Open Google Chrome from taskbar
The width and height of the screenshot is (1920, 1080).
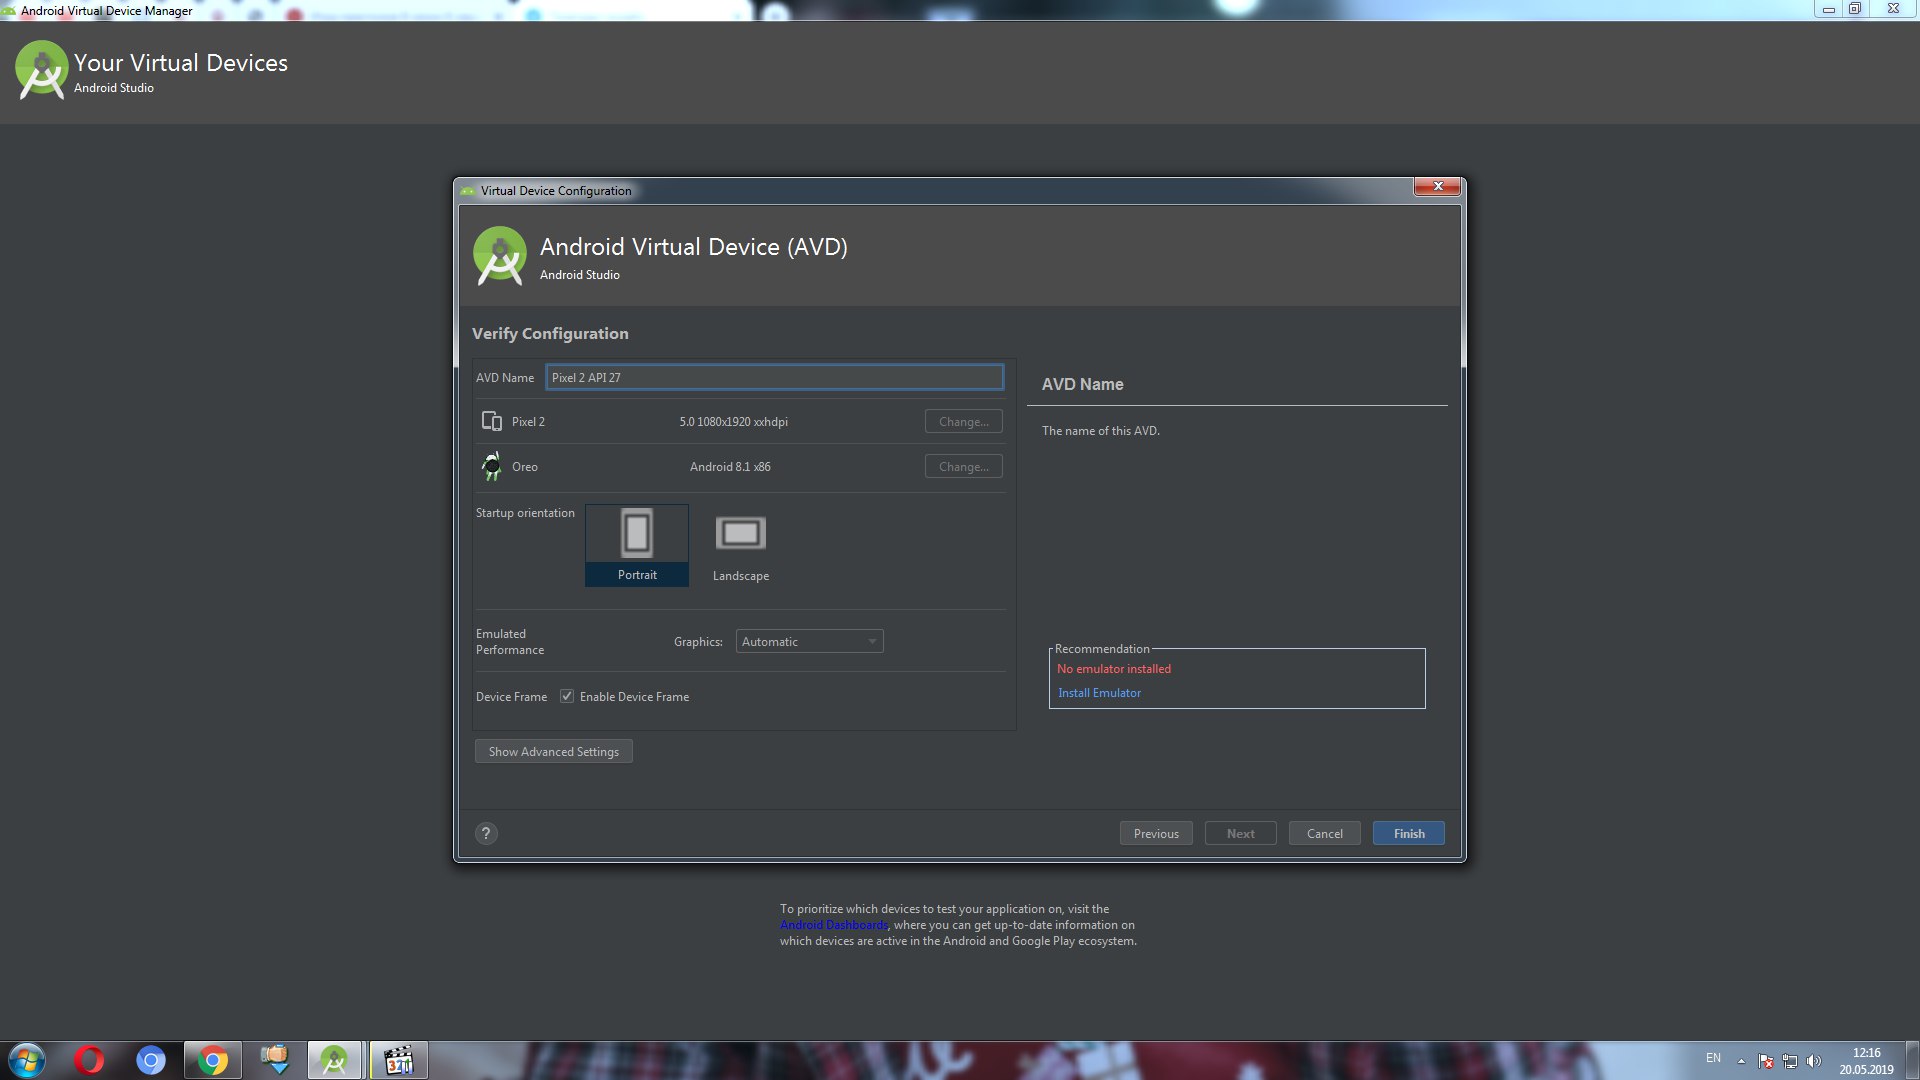(x=212, y=1060)
